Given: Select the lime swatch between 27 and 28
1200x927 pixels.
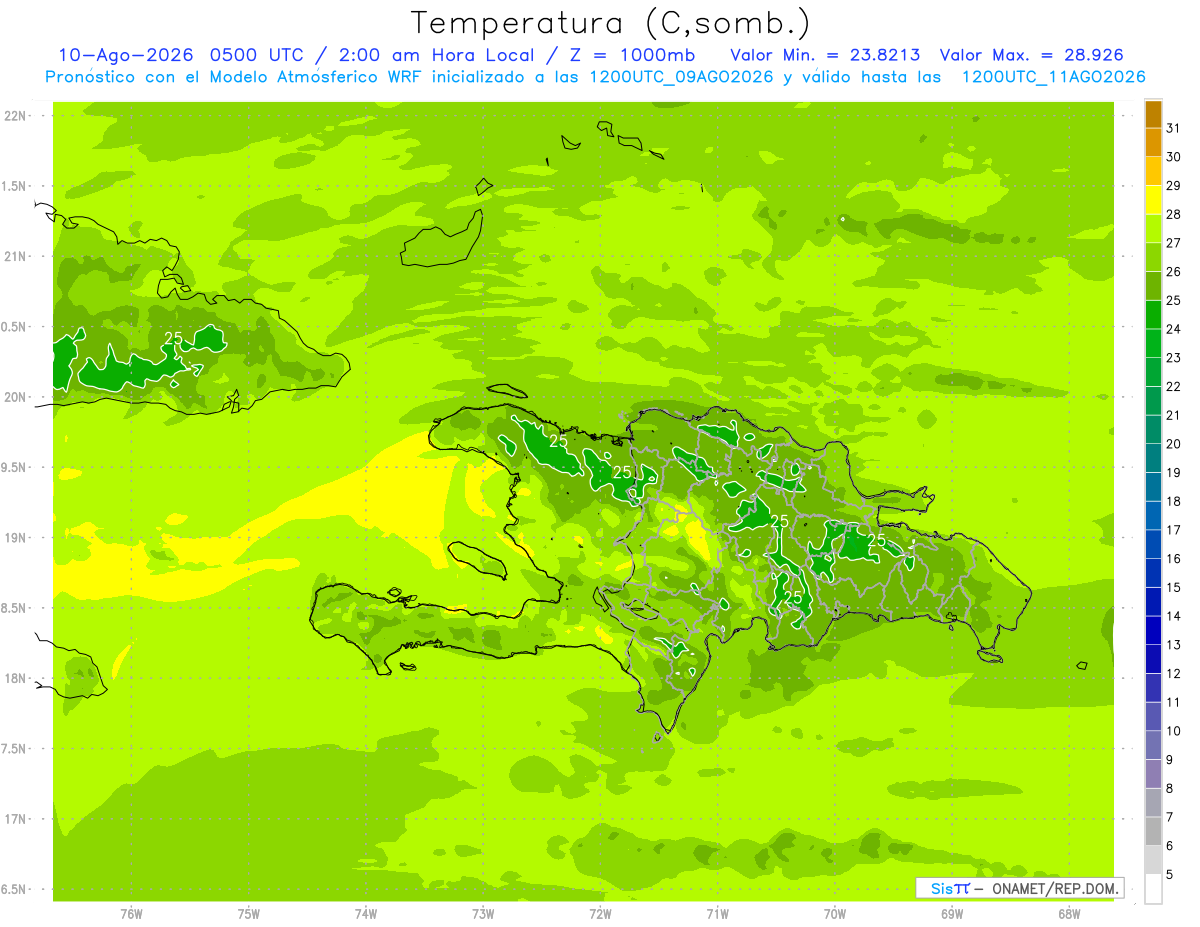Looking at the screenshot, I should (1153, 228).
